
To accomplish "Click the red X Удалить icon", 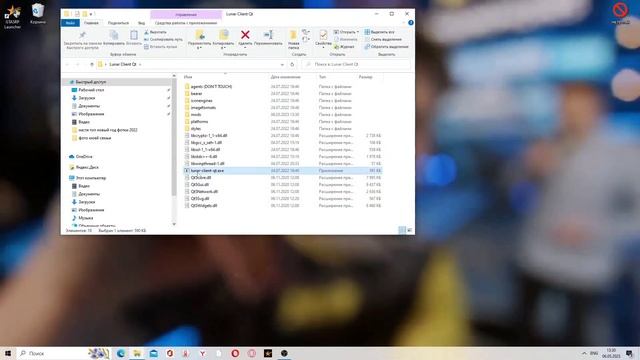I will pos(245,35).
